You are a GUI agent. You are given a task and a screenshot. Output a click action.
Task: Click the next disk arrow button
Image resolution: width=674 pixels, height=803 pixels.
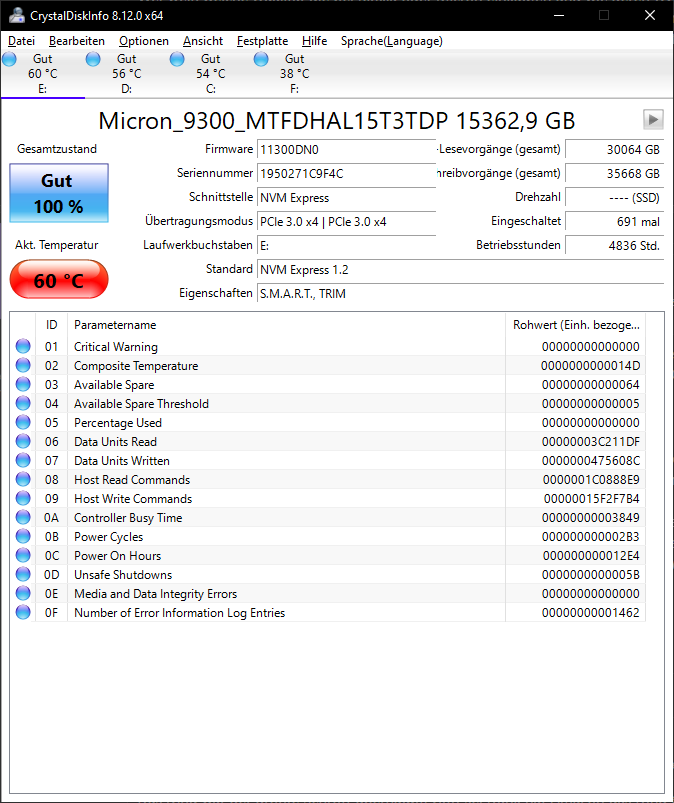point(653,119)
